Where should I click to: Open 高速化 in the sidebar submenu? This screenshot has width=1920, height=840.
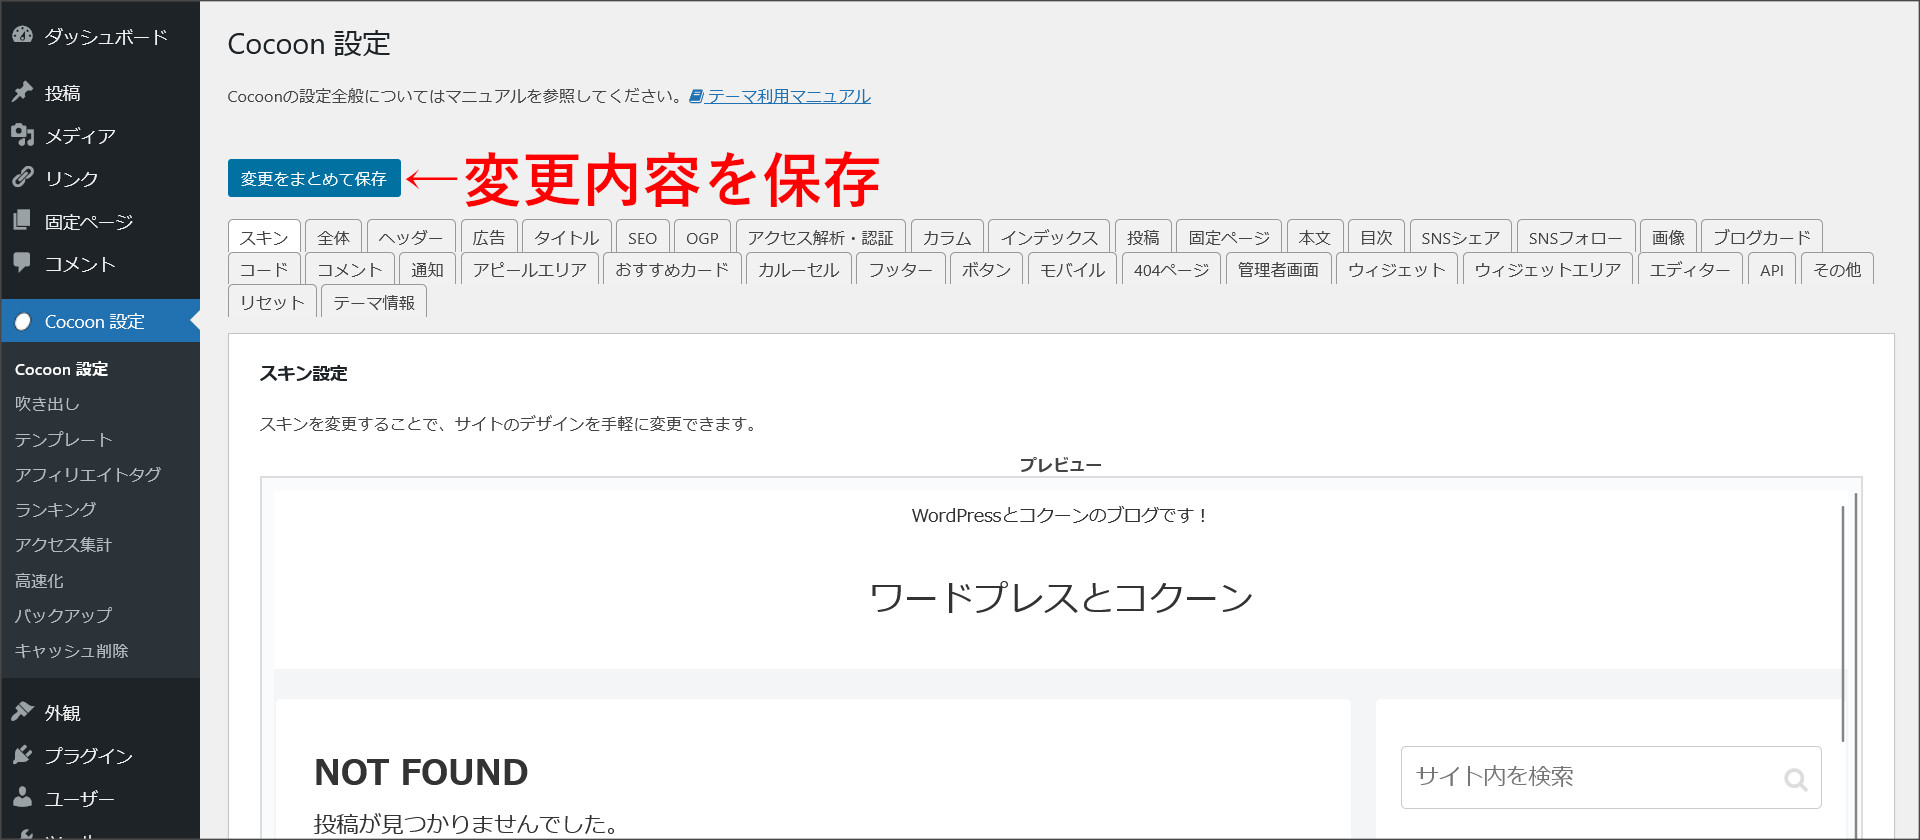[x=39, y=580]
